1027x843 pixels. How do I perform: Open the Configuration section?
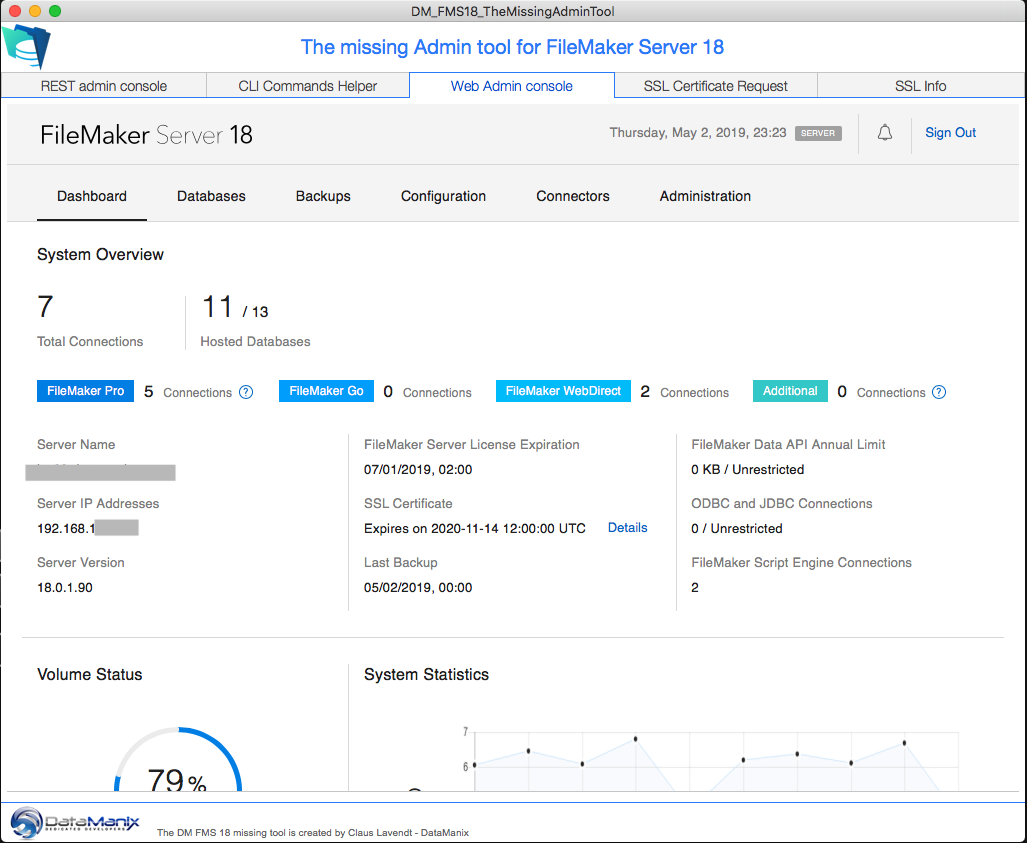(x=443, y=196)
